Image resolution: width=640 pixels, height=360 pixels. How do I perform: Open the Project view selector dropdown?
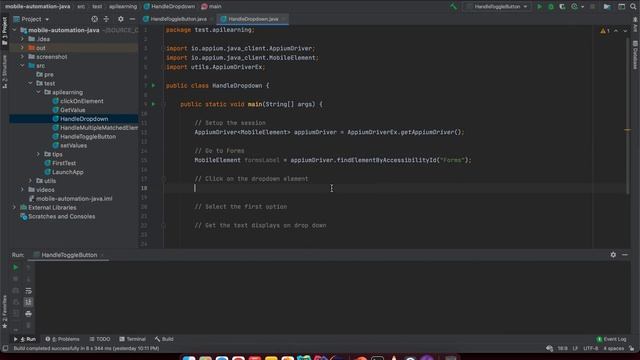click(x=31, y=19)
